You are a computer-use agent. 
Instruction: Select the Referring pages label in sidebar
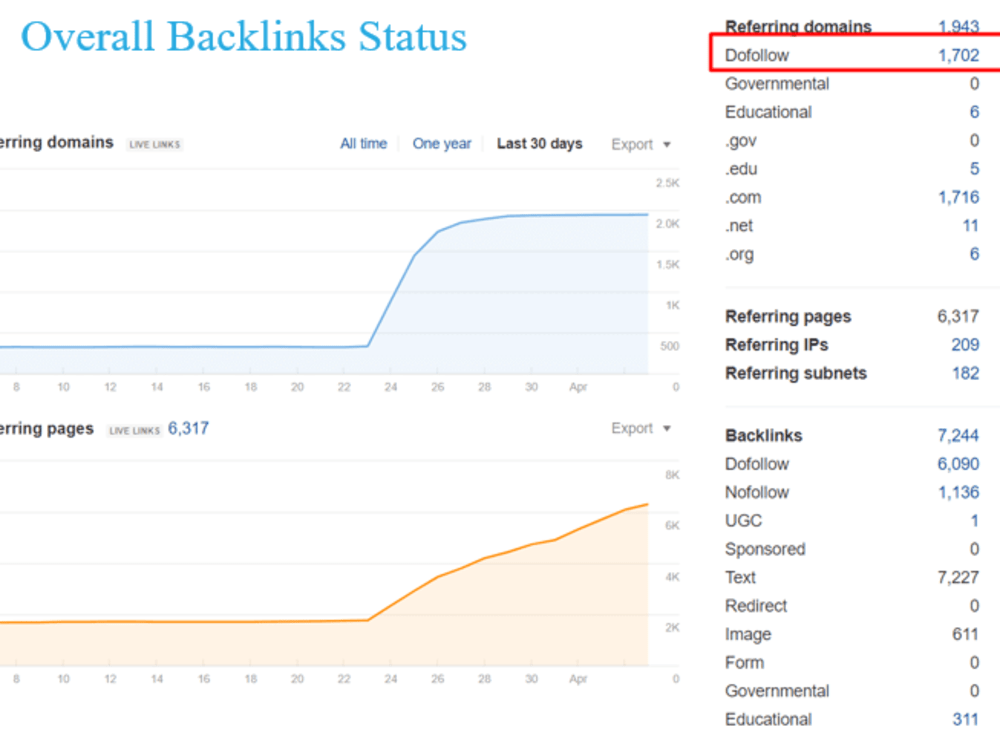pyautogui.click(x=788, y=316)
